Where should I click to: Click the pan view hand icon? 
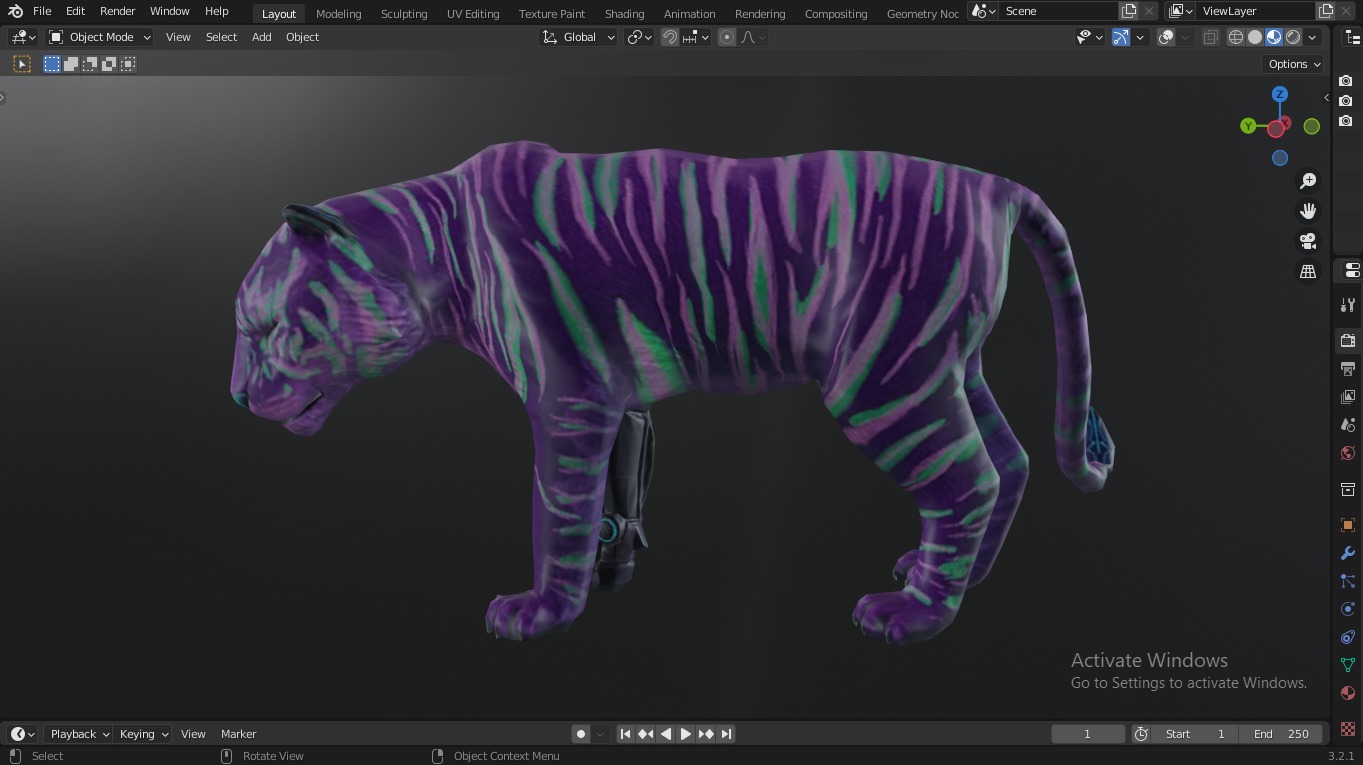[1307, 211]
